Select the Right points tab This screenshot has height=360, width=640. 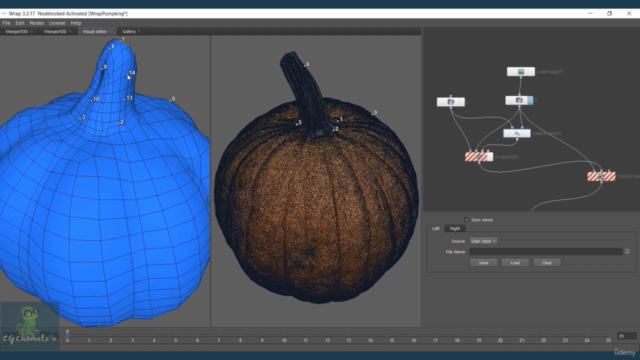pos(455,229)
